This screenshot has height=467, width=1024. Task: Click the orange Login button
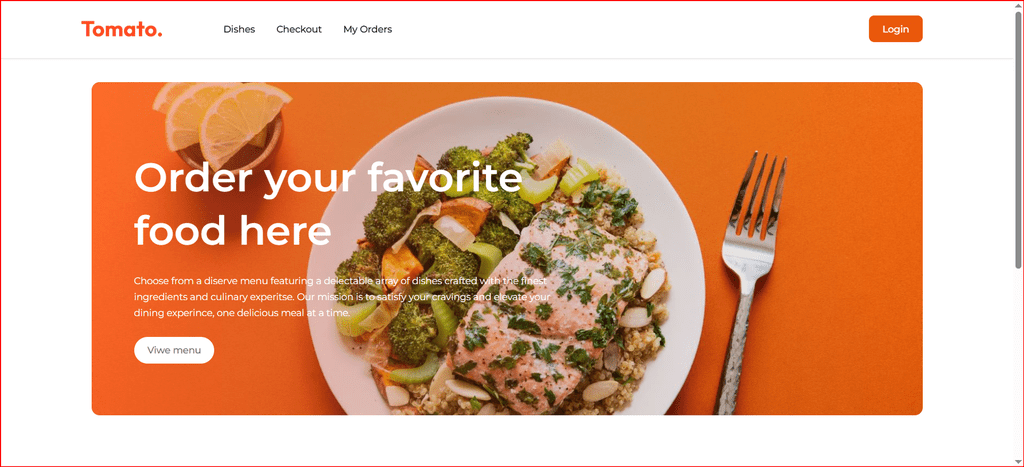[x=895, y=29]
